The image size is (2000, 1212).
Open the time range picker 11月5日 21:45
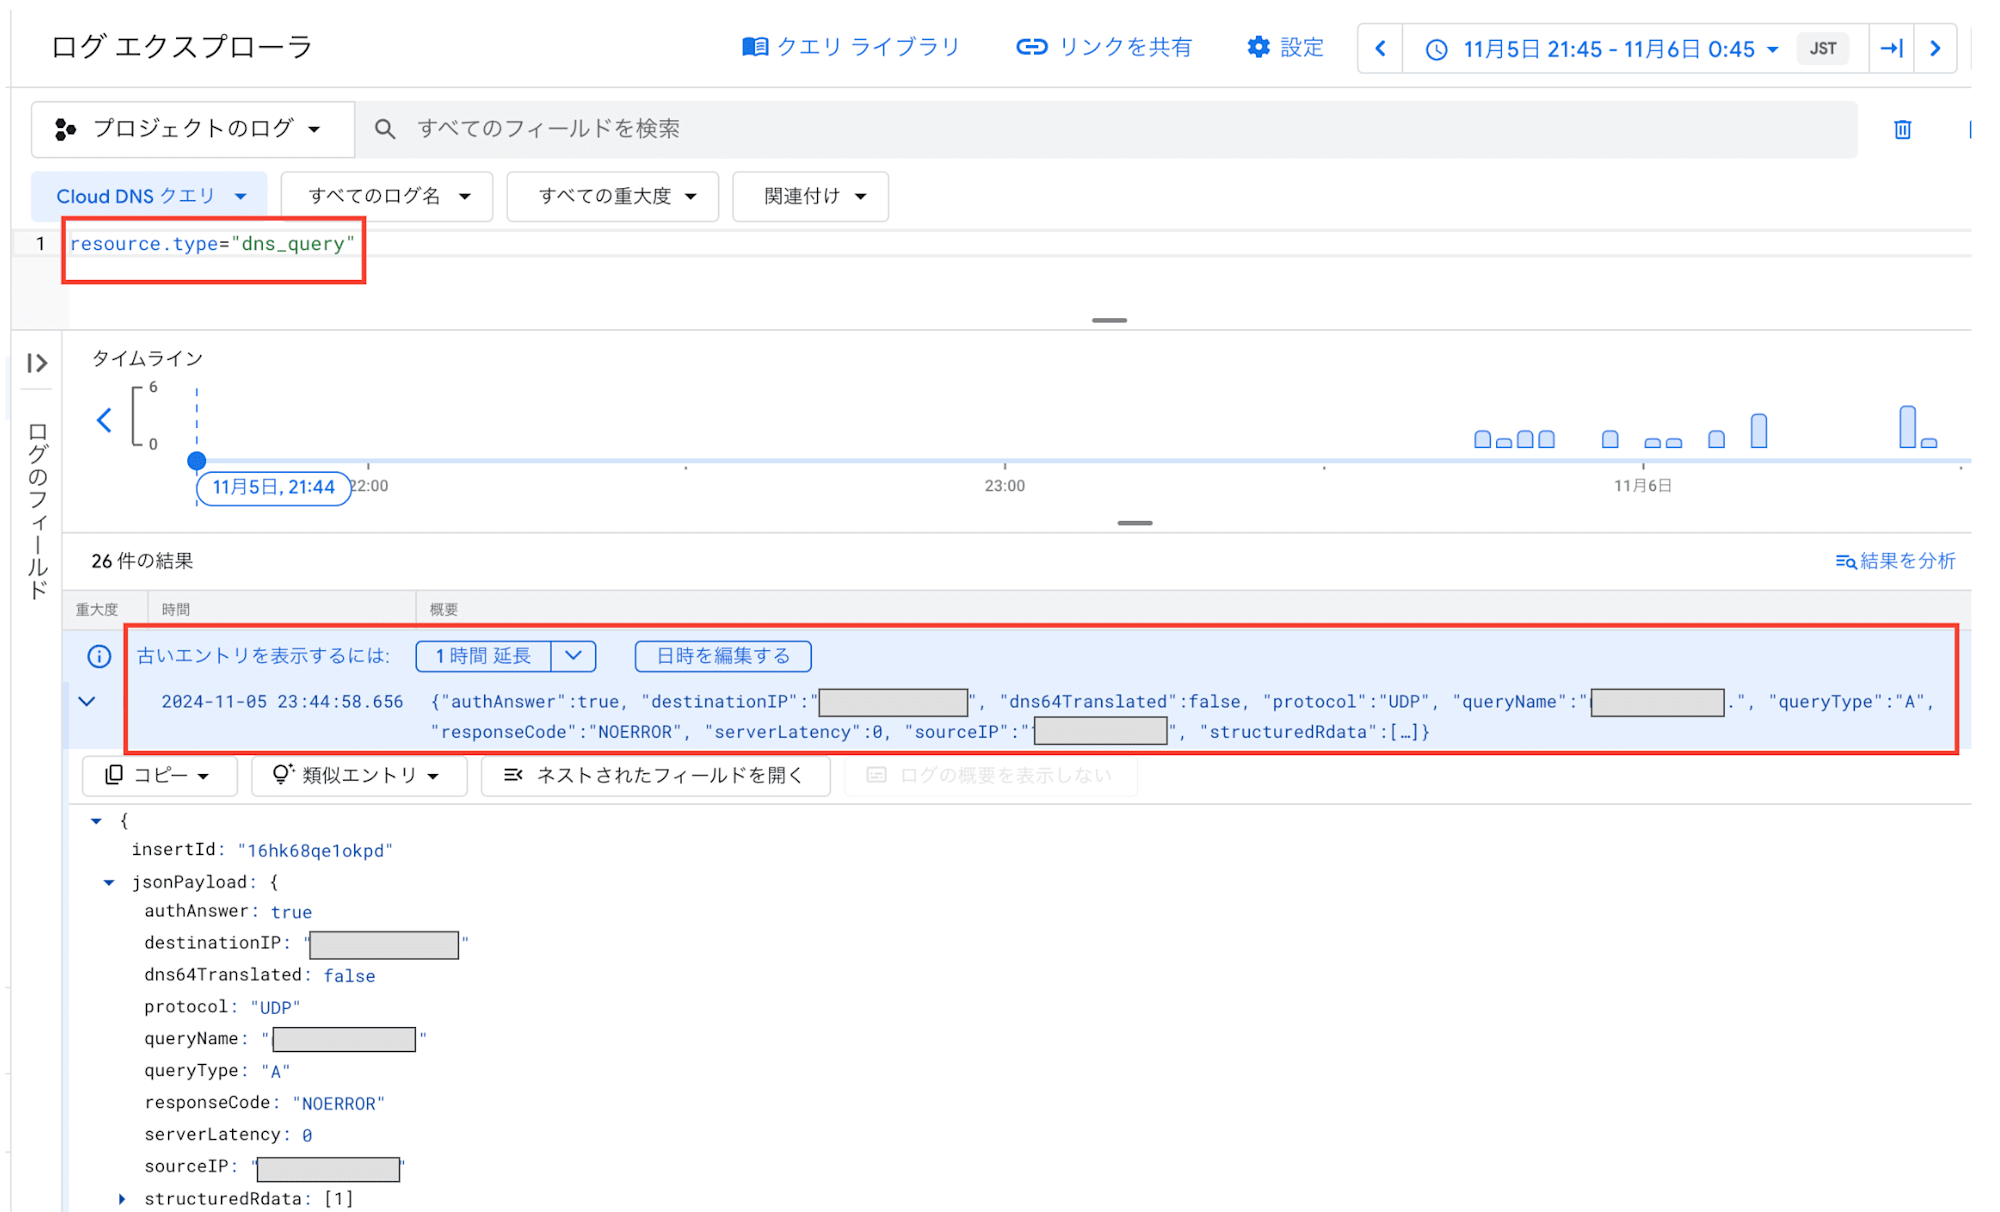tap(1602, 49)
